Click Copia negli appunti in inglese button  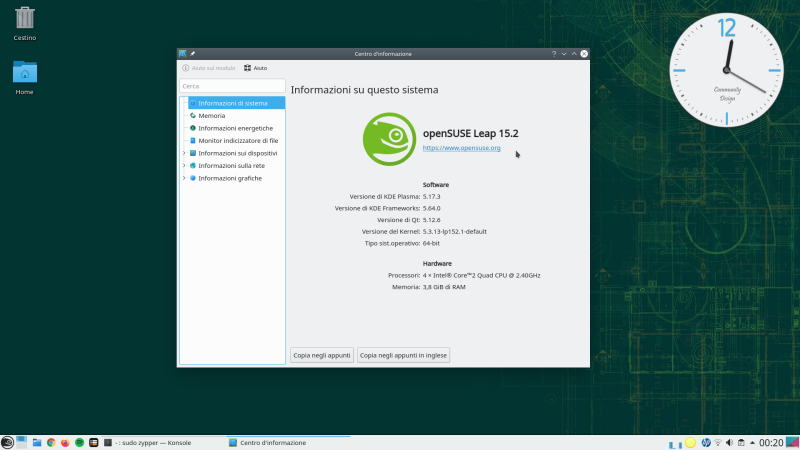403,355
